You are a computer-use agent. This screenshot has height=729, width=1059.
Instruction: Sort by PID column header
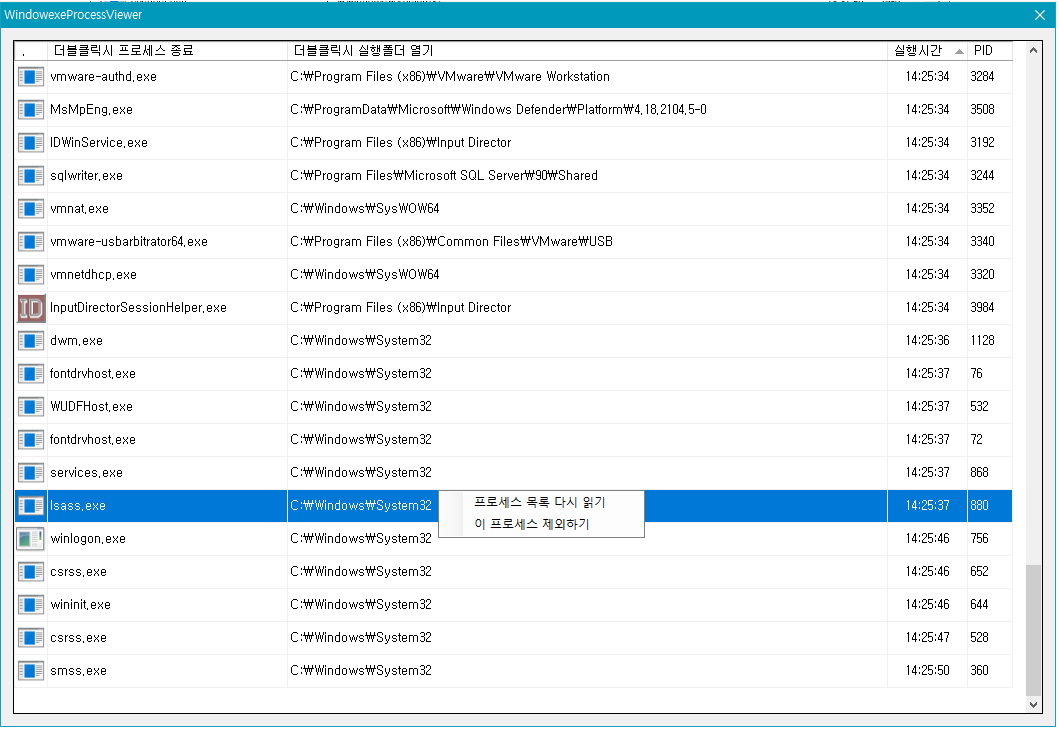coord(989,51)
